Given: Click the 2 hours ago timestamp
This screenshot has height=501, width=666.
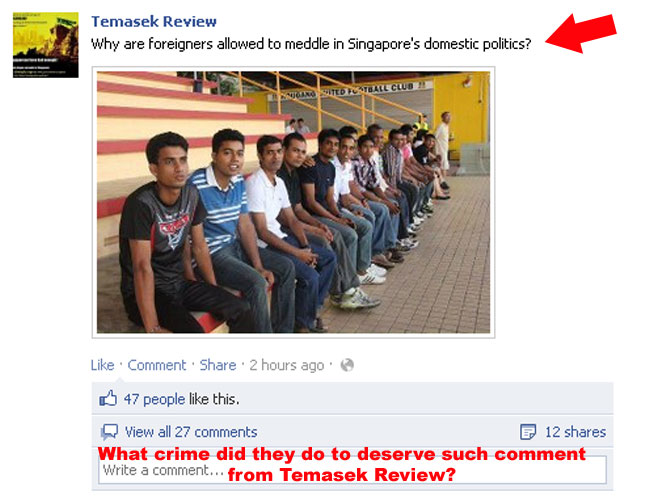Looking at the screenshot, I should pyautogui.click(x=287, y=365).
